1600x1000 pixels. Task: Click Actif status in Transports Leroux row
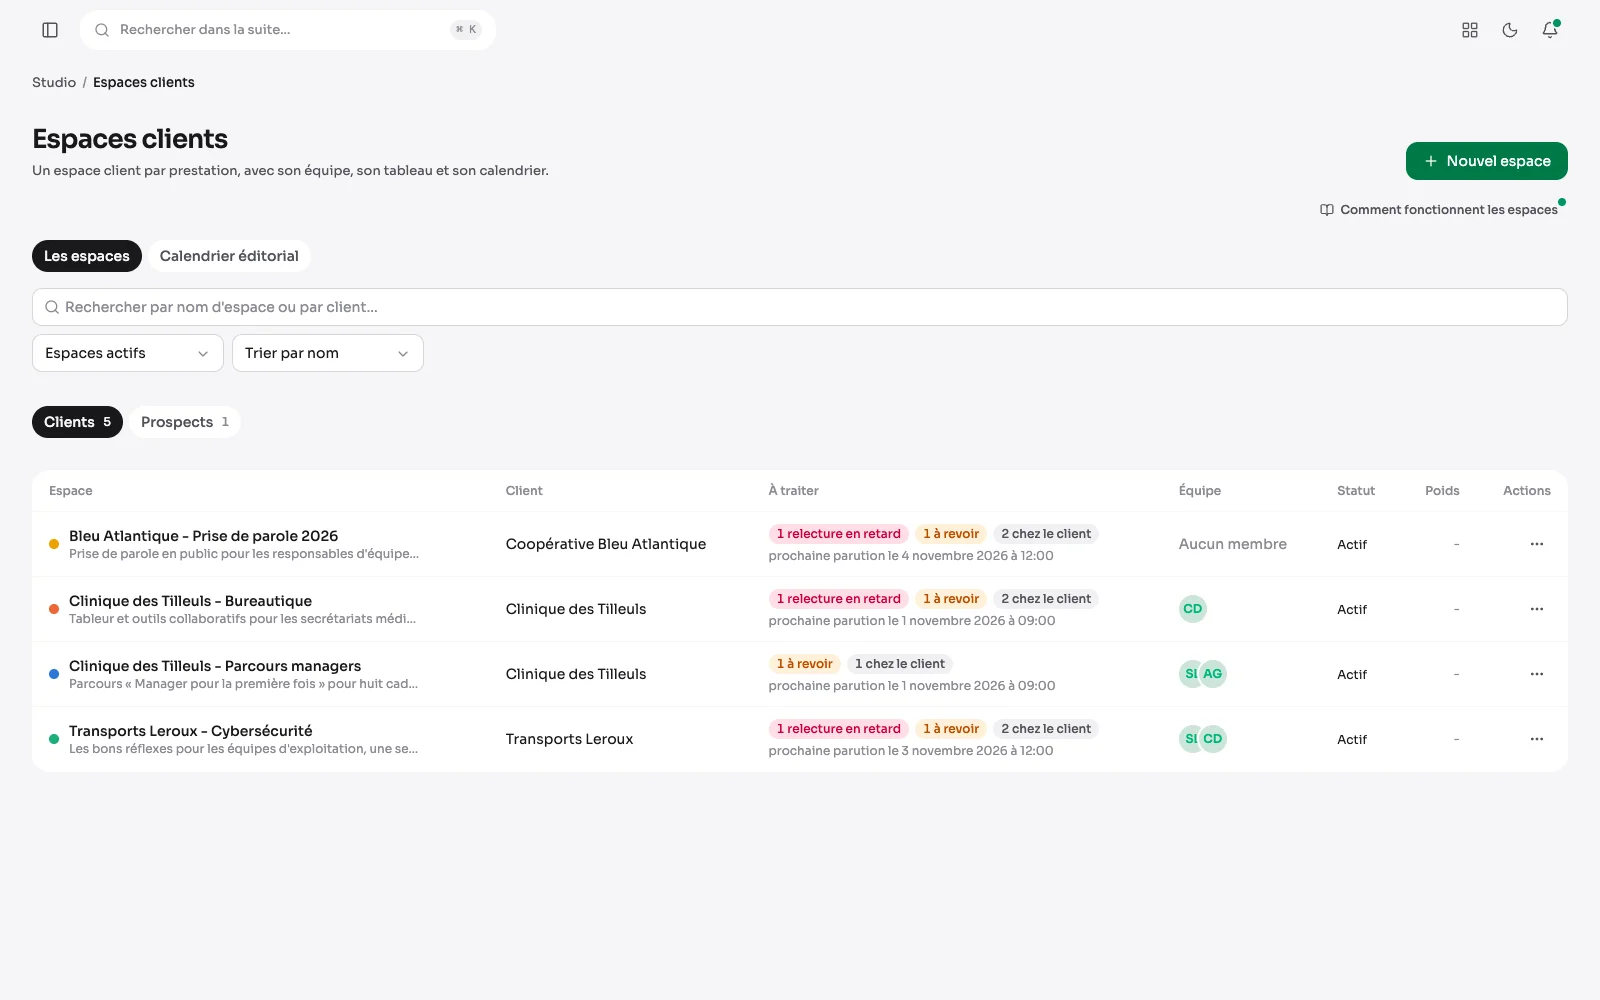tap(1352, 739)
